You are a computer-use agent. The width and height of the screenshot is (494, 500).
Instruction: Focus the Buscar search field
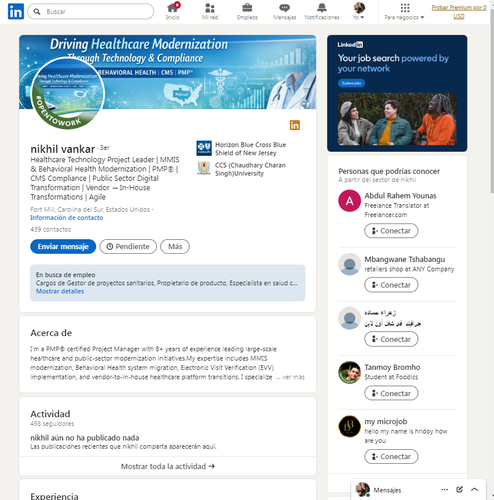tap(91, 12)
